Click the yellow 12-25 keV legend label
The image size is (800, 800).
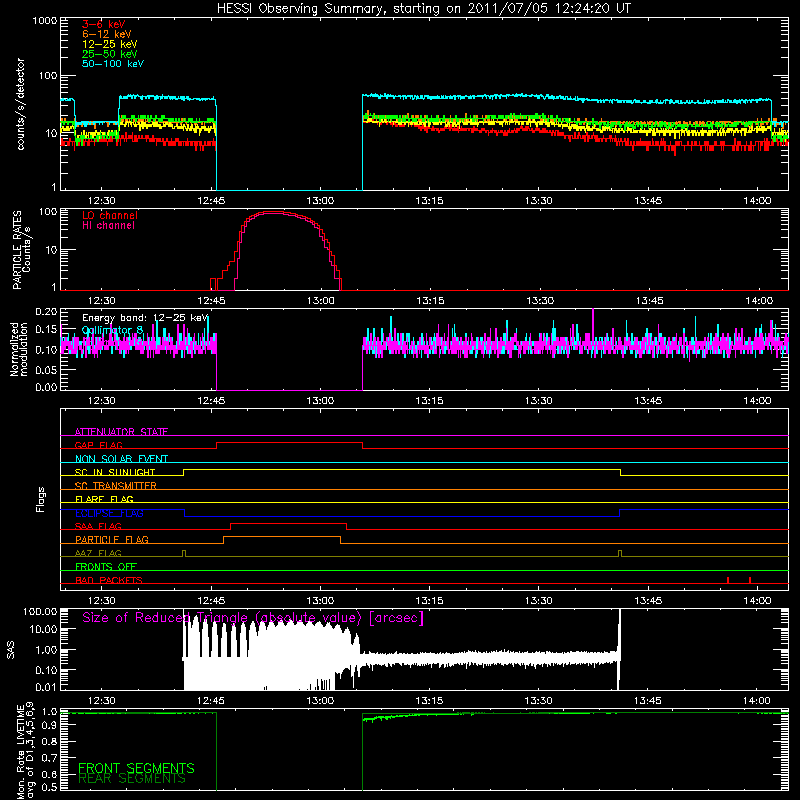109,44
